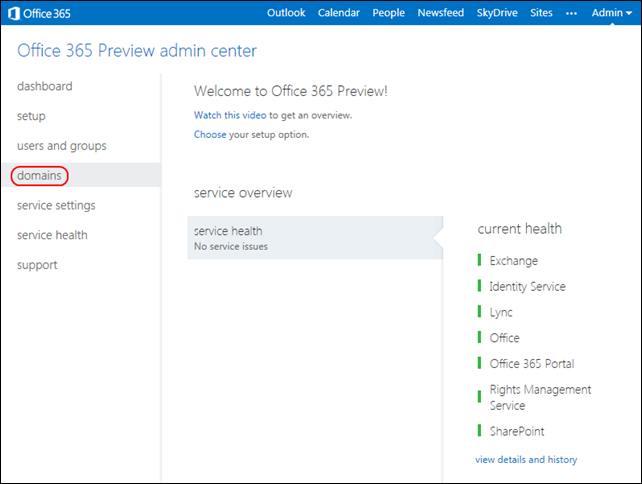Go to Calendar in the top bar
Viewport: 642px width, 484px height.
[x=339, y=13]
